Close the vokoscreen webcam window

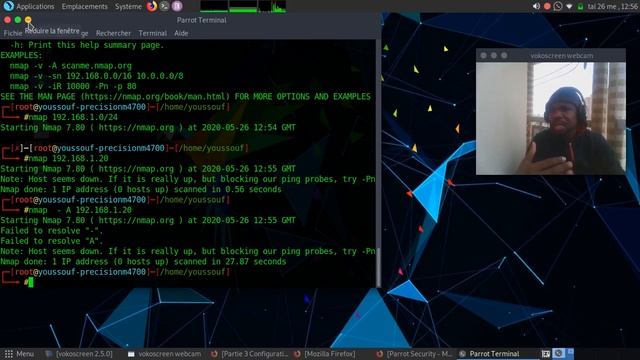pyautogui.click(x=483, y=56)
